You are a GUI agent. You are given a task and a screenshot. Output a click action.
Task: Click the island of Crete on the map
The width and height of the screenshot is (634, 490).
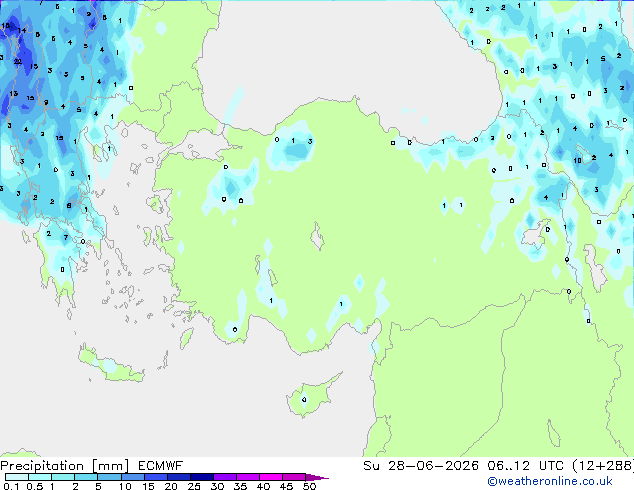tap(110, 365)
